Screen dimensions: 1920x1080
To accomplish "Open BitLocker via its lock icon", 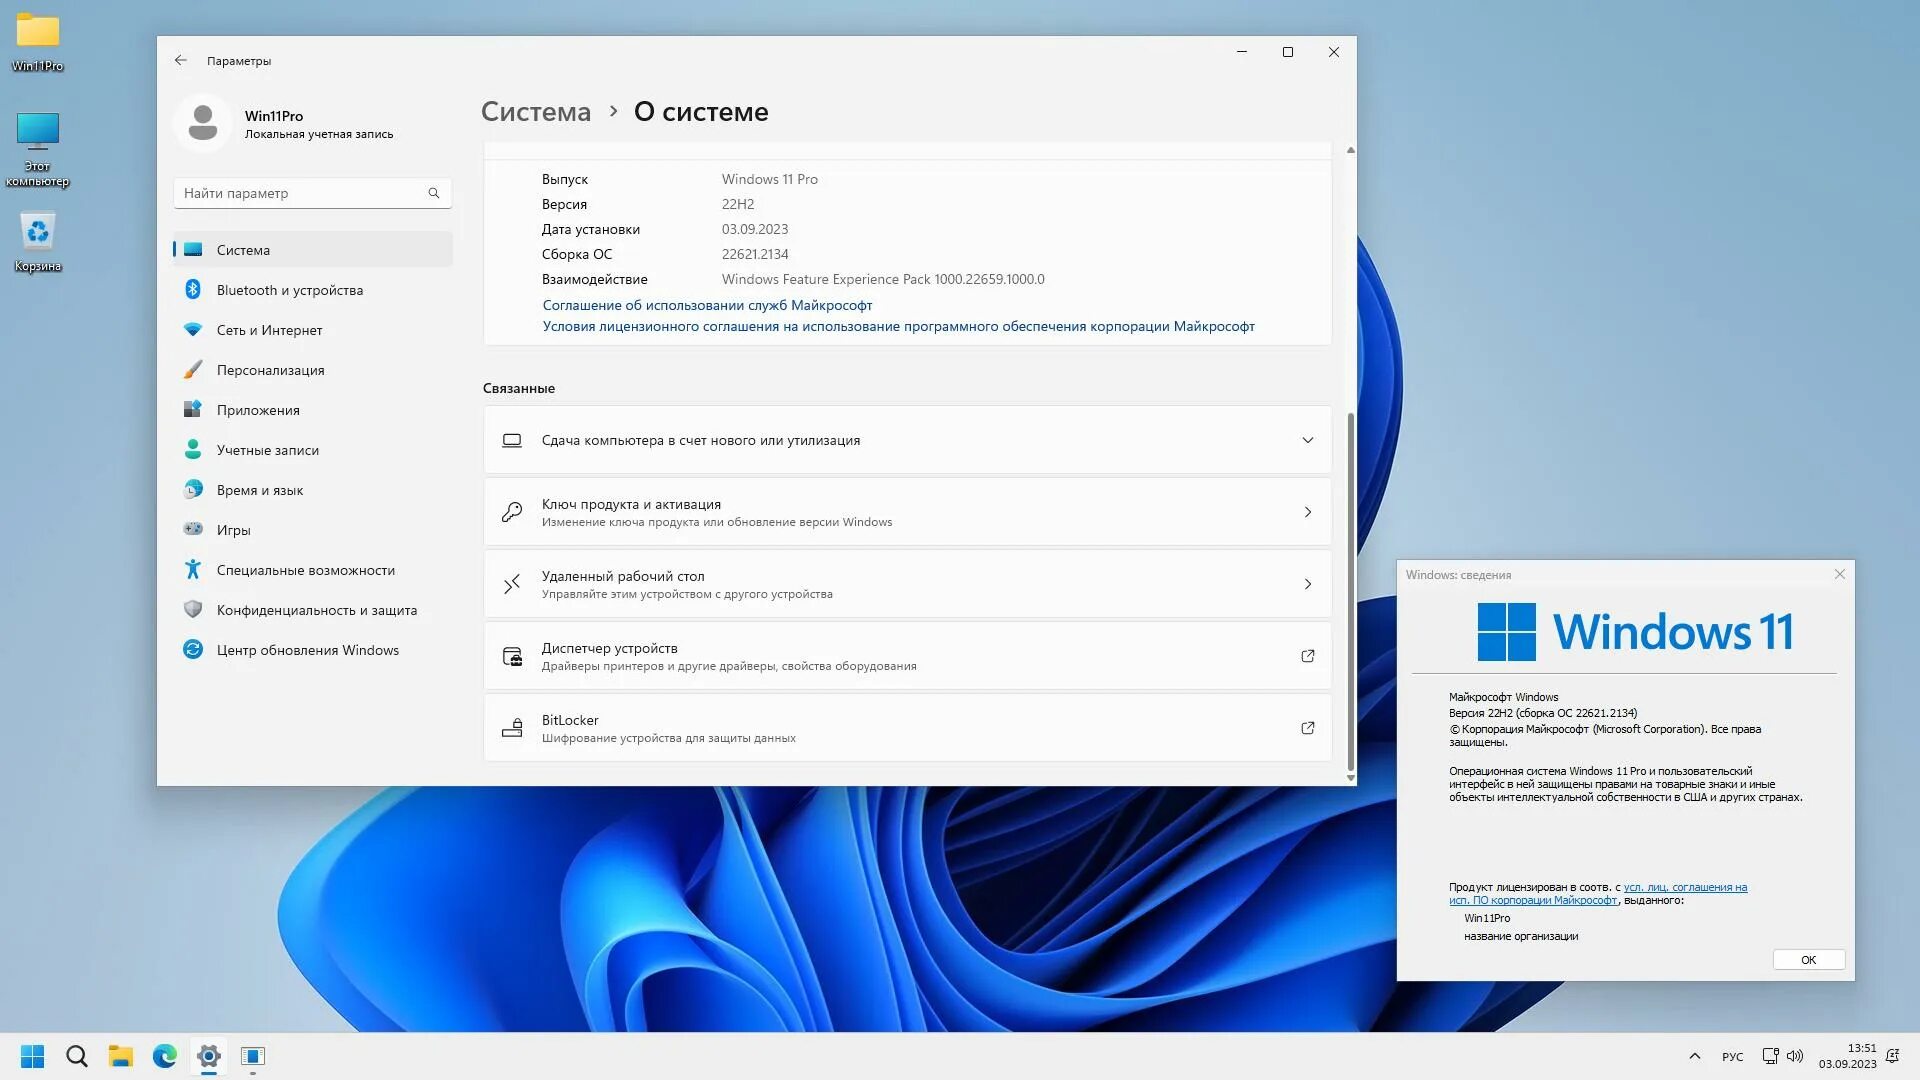I will tap(513, 727).
